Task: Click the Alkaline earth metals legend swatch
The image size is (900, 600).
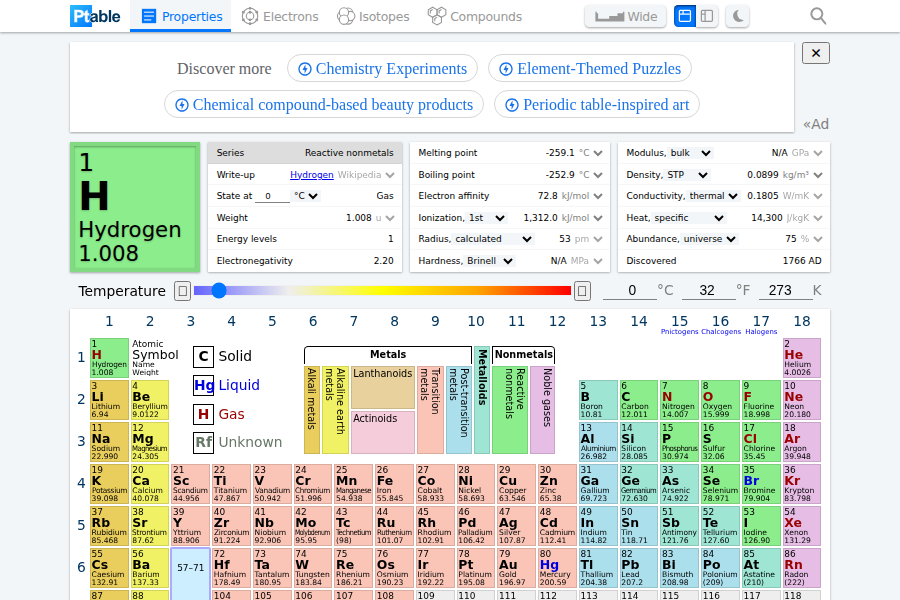Action: (x=335, y=409)
